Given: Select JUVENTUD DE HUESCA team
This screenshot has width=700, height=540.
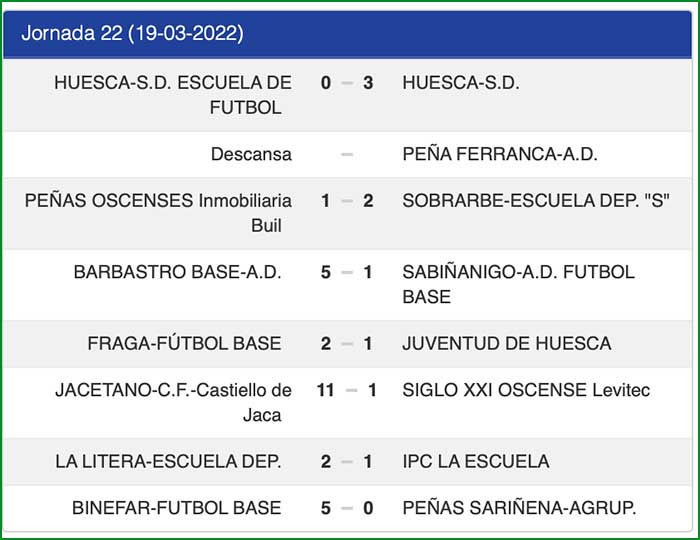Looking at the screenshot, I should (506, 343).
